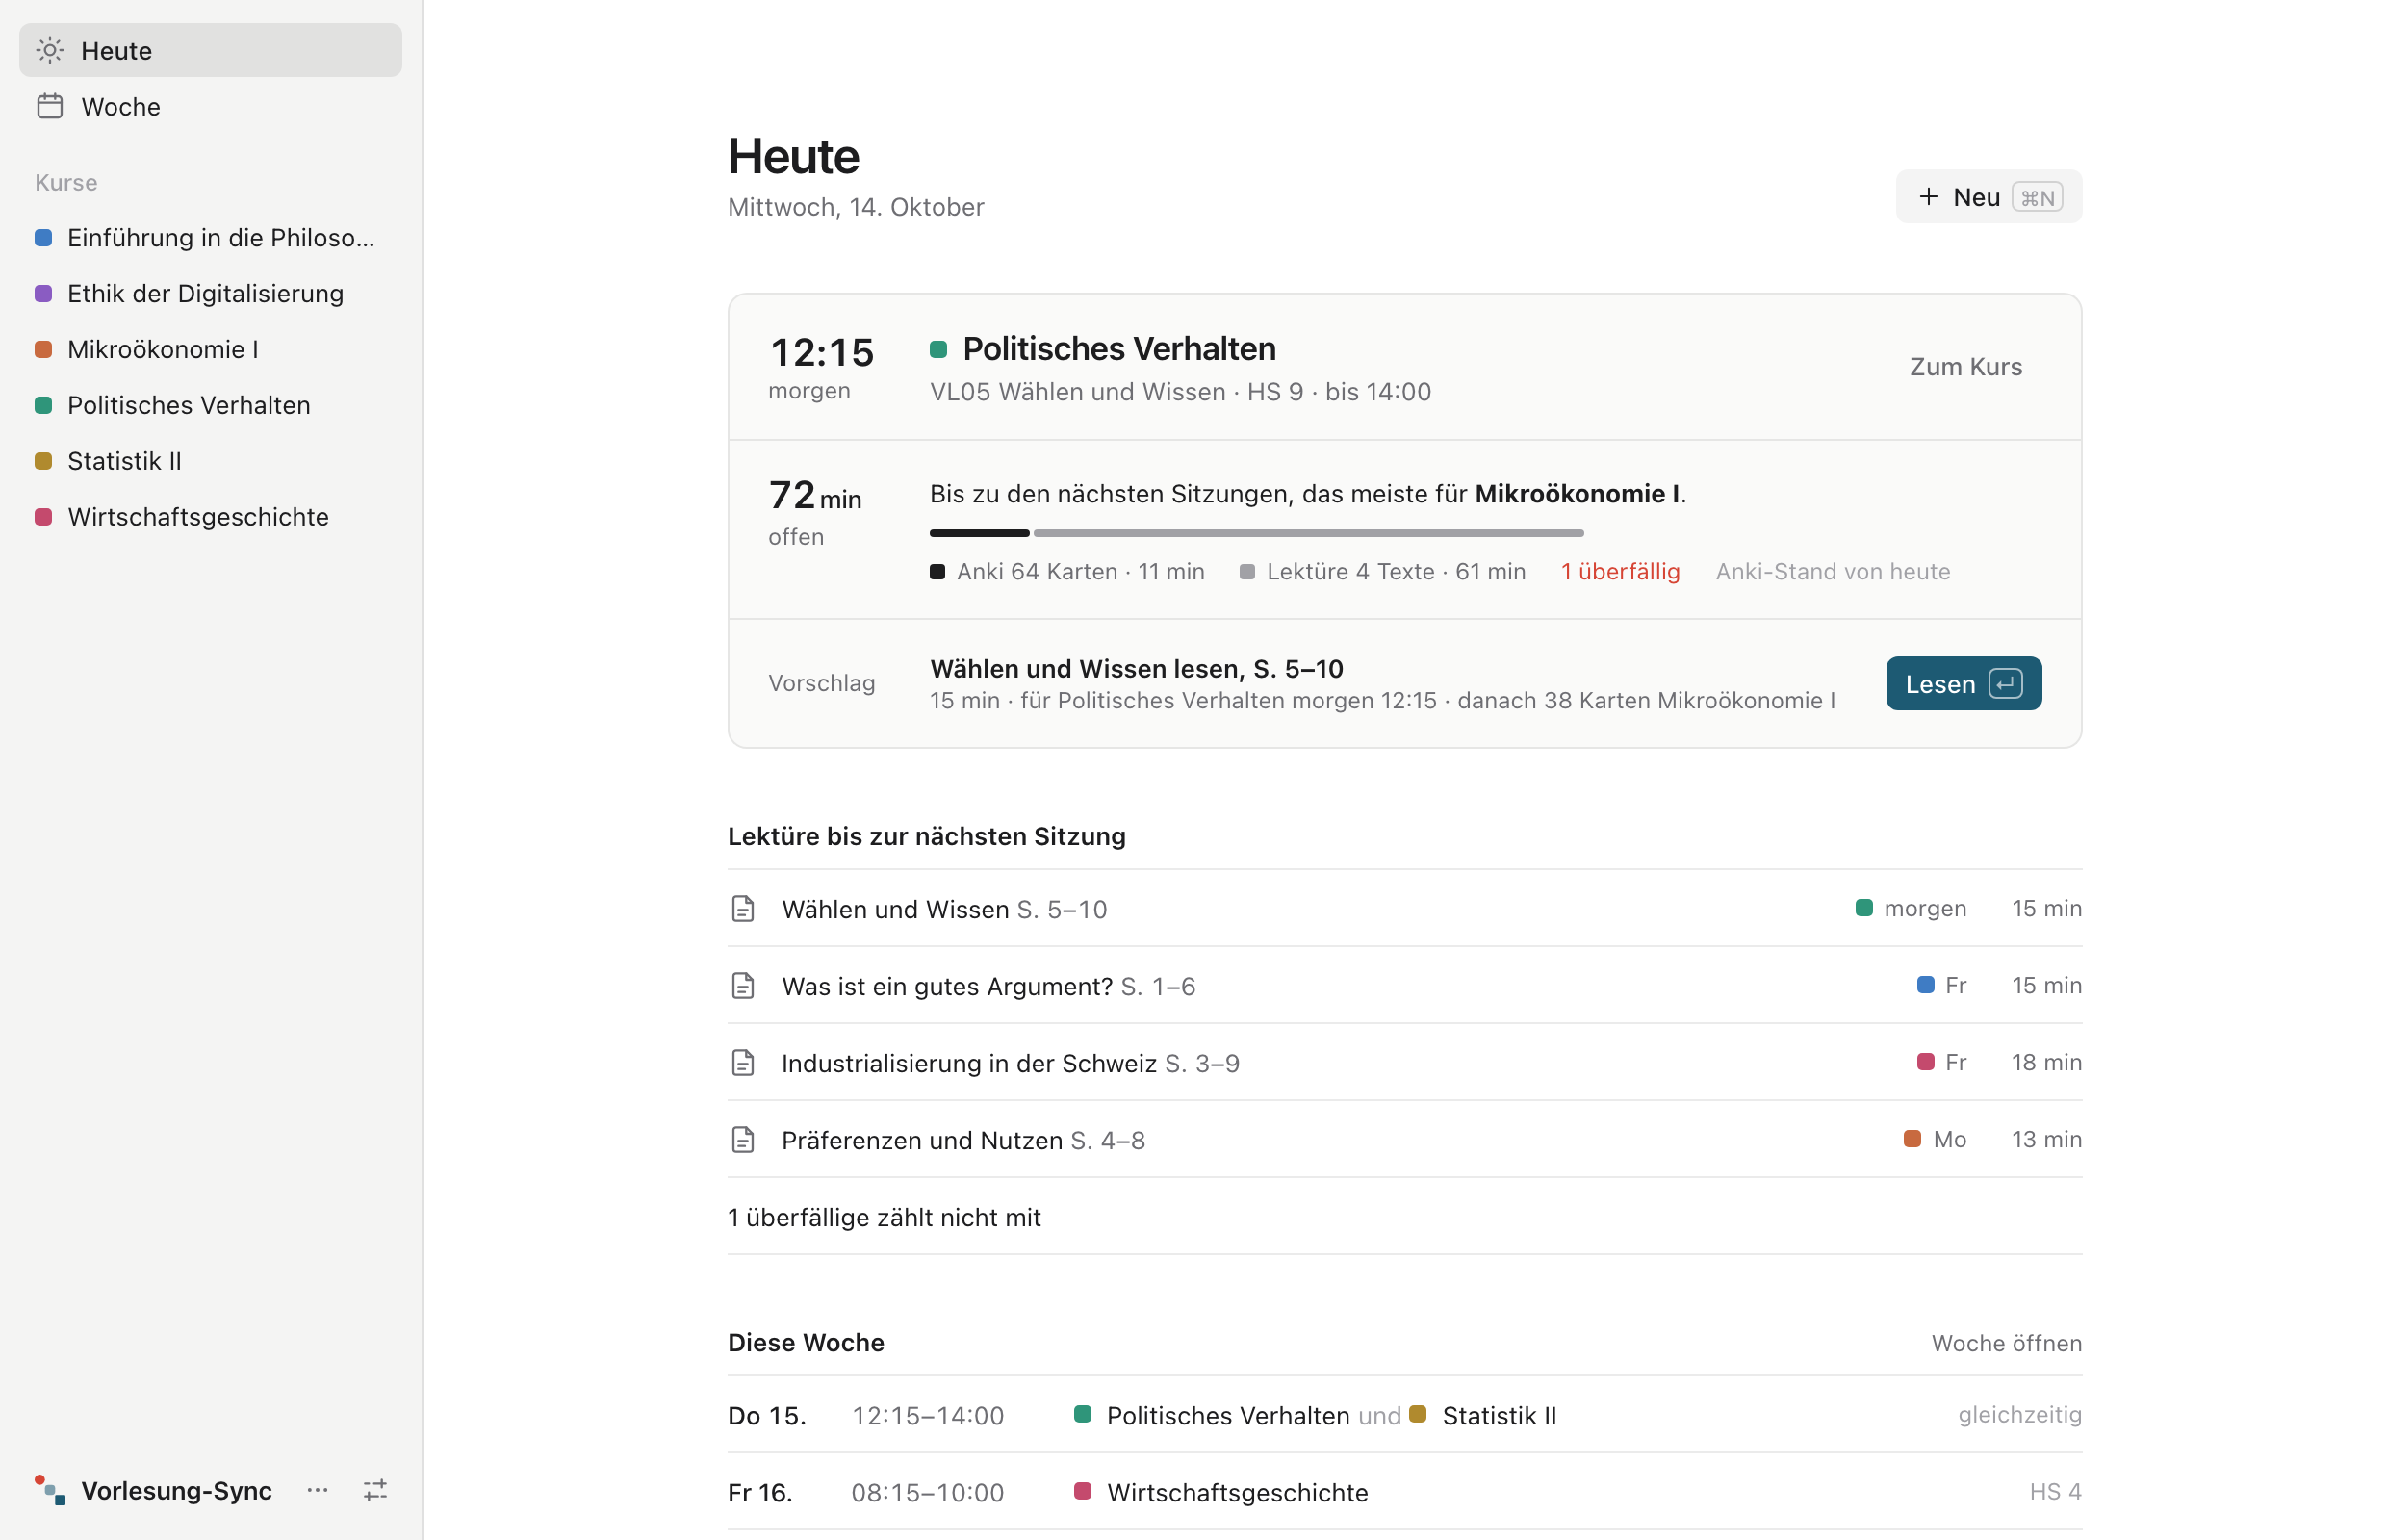2387x1540 pixels.
Task: Open course Statistik II in sidebar
Action: click(210, 461)
